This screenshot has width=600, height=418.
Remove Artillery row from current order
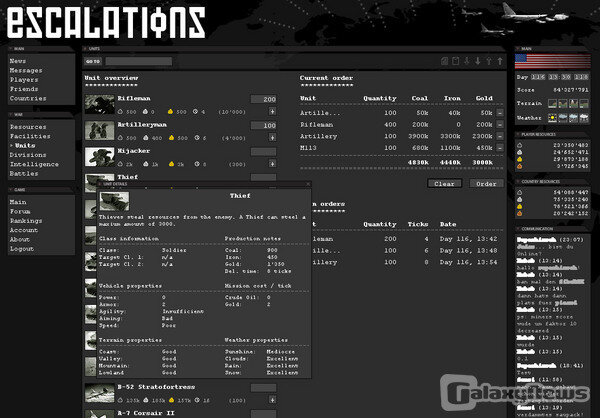pos(500,136)
